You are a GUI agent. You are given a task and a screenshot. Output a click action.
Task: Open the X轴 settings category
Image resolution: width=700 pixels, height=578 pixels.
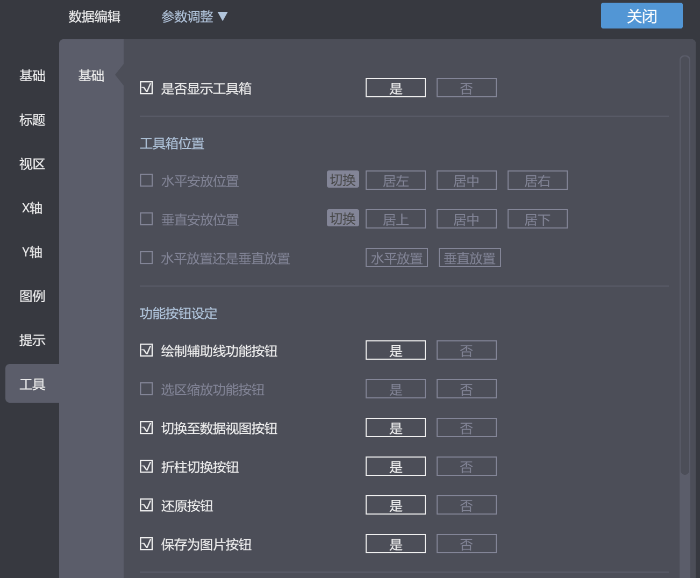(x=32, y=208)
